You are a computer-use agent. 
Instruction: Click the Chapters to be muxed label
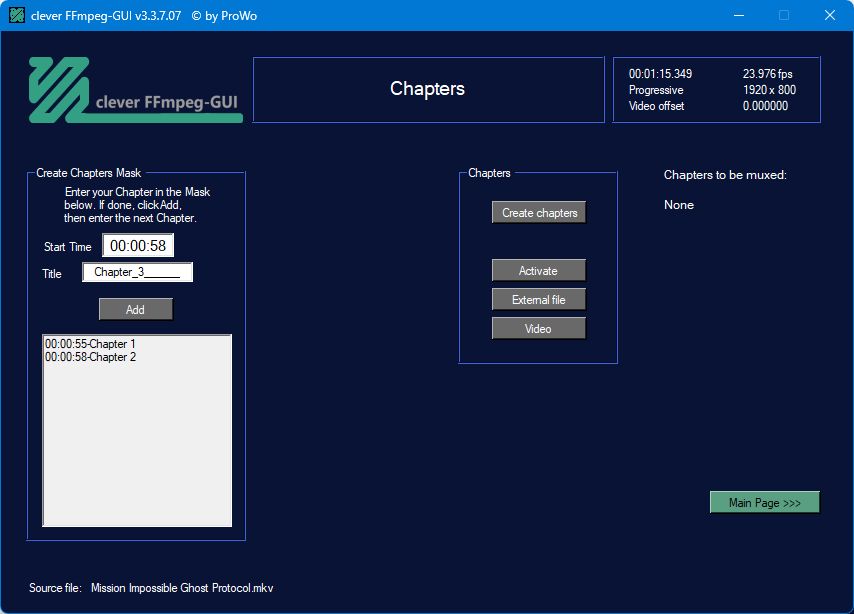(x=725, y=175)
